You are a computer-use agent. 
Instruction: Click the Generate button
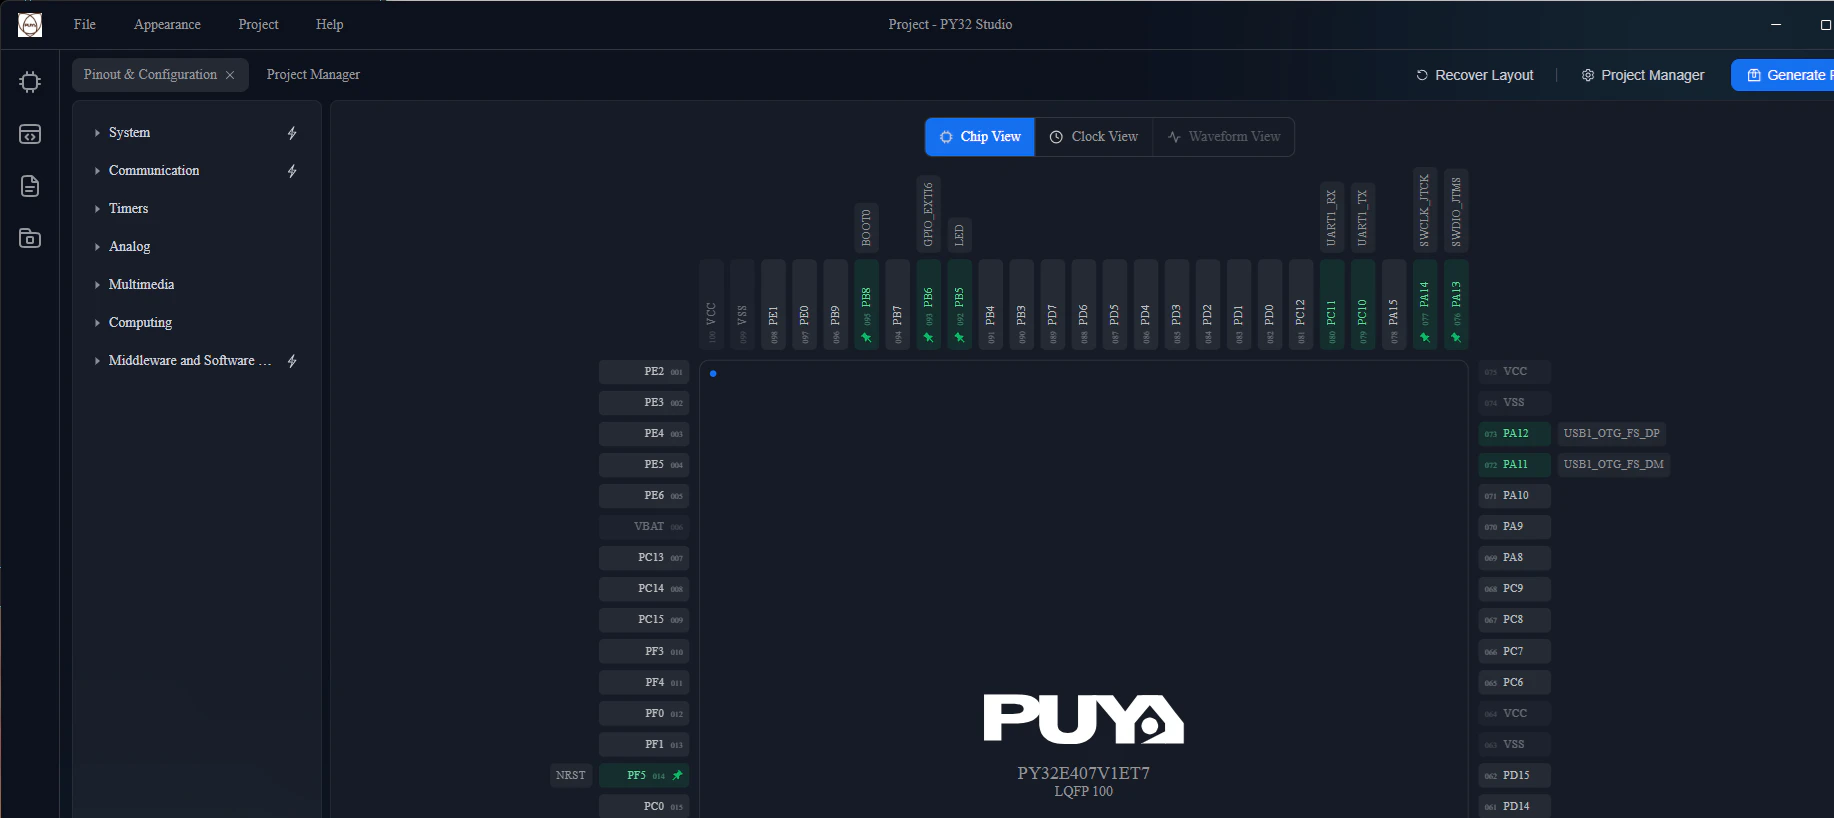[1784, 75]
